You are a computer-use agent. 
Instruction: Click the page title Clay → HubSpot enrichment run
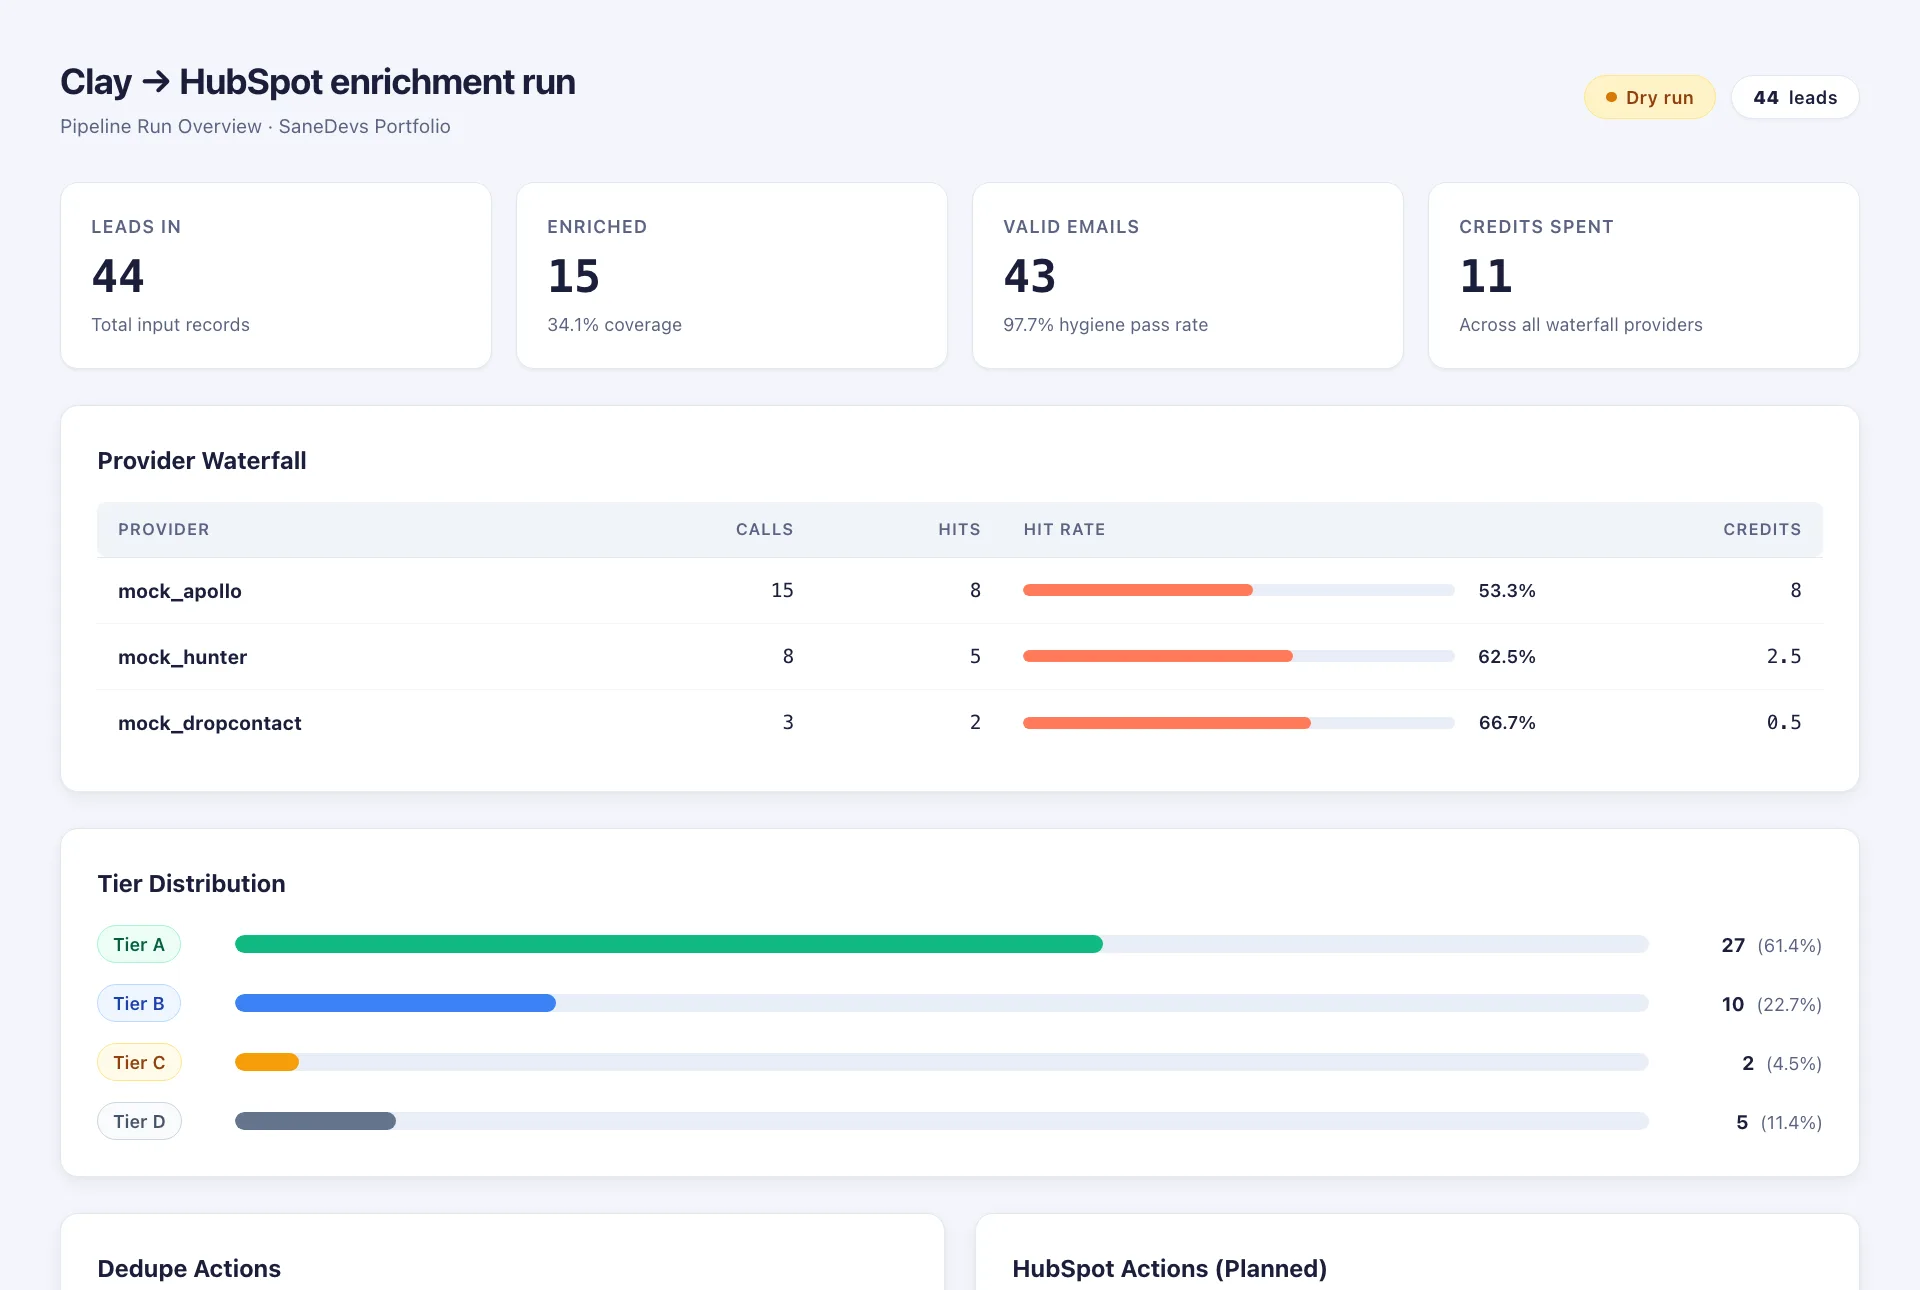coord(318,82)
